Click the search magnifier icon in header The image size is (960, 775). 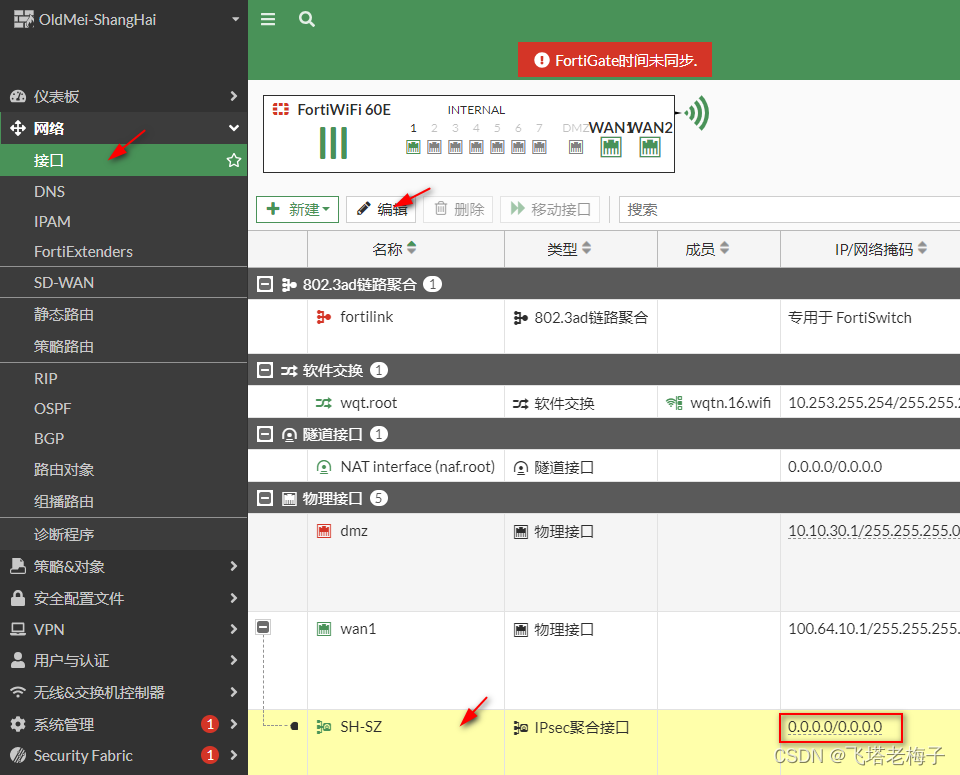307,20
